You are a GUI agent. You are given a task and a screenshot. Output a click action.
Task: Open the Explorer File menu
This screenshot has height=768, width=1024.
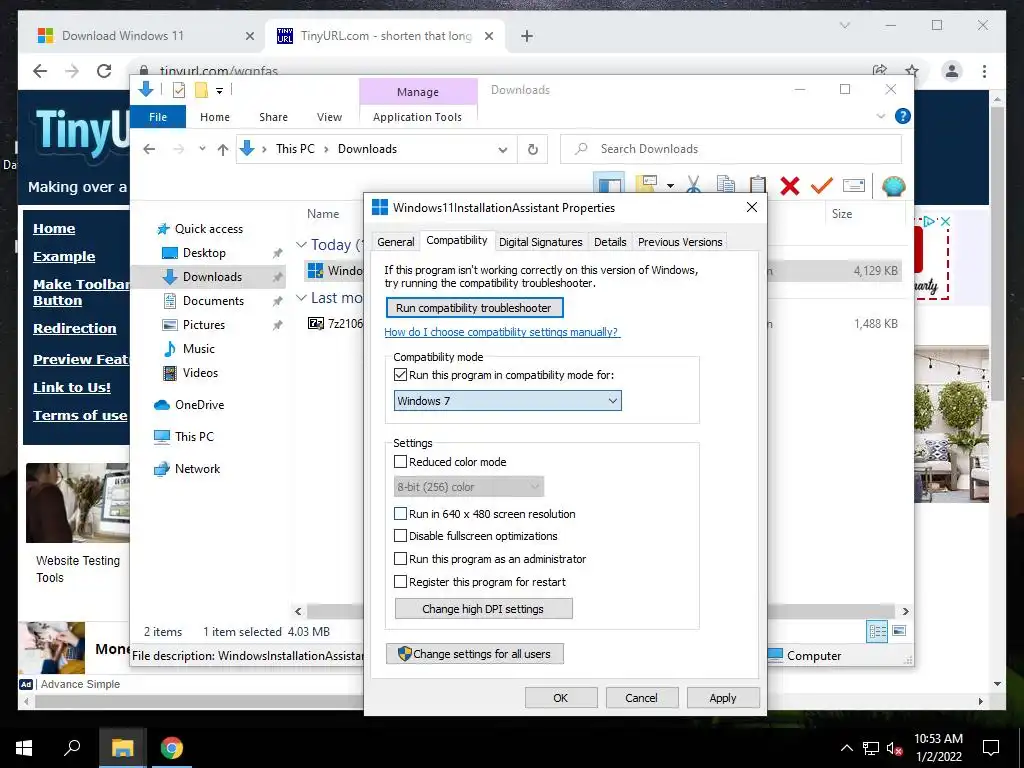click(158, 117)
